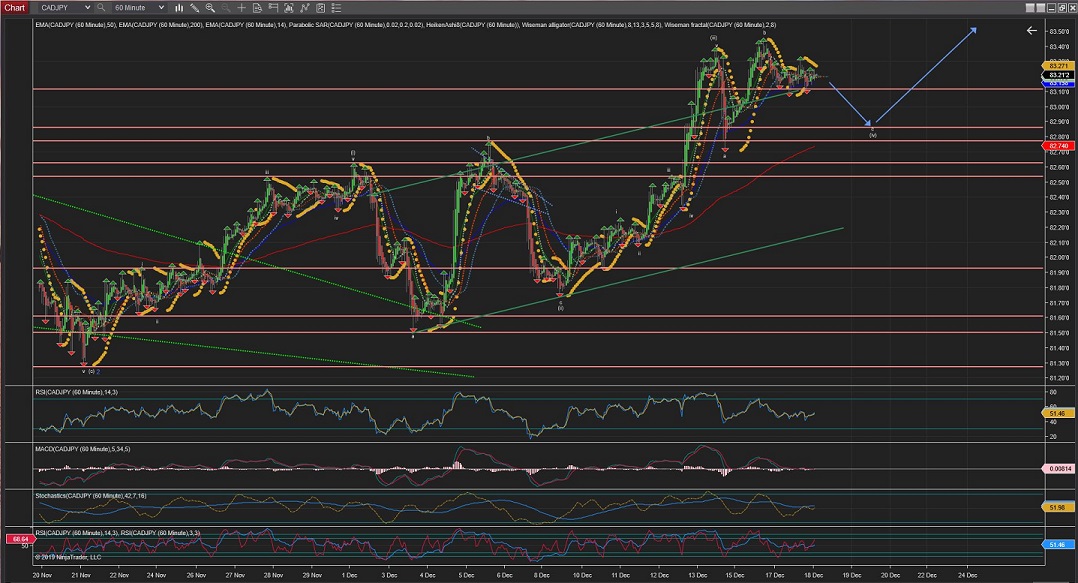Click the black 83.212 current price marker
The image size is (1078, 583).
click(x=1059, y=75)
